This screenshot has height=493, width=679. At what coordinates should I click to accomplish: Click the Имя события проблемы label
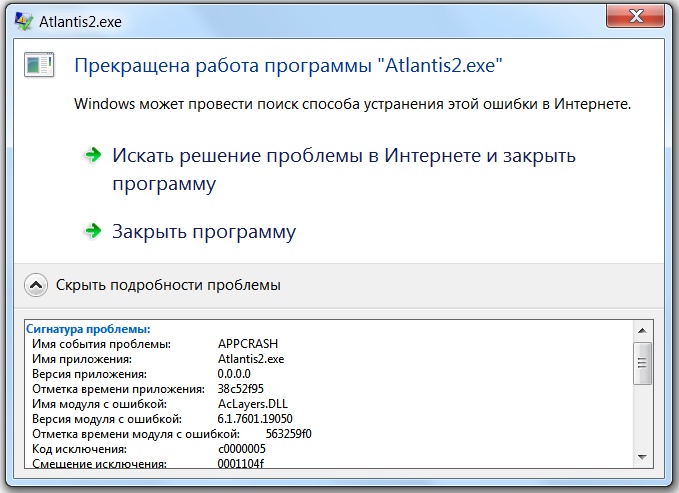(102, 344)
